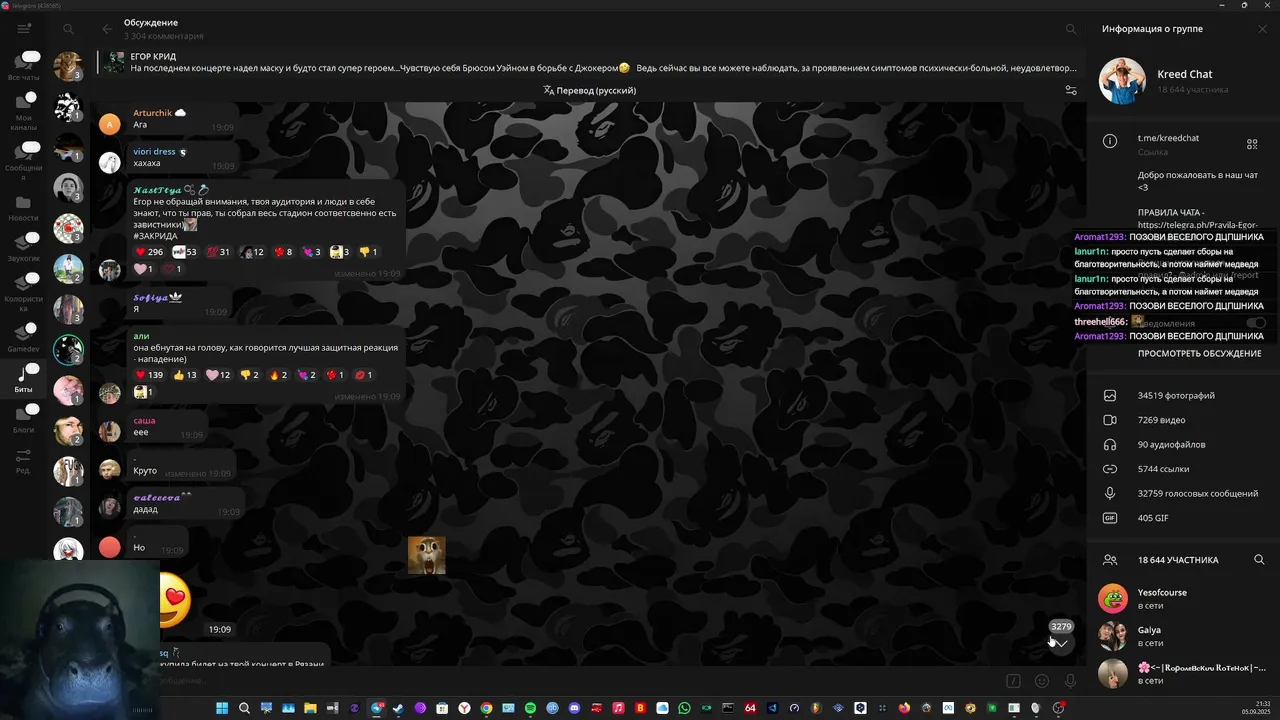Toggle pink heart 12 reaction on али message
Image resolution: width=1280 pixels, height=720 pixels.
218,375
